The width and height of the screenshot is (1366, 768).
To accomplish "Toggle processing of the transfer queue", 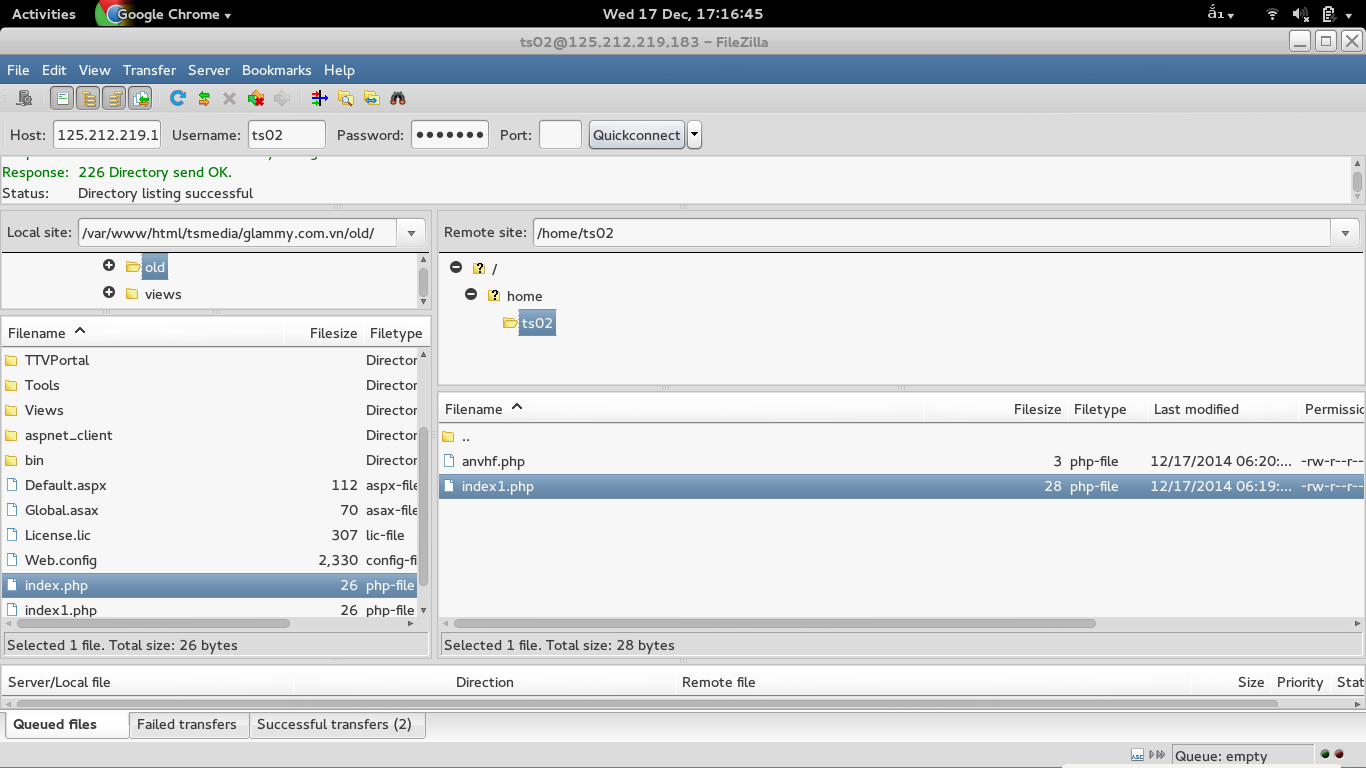I will [204, 98].
